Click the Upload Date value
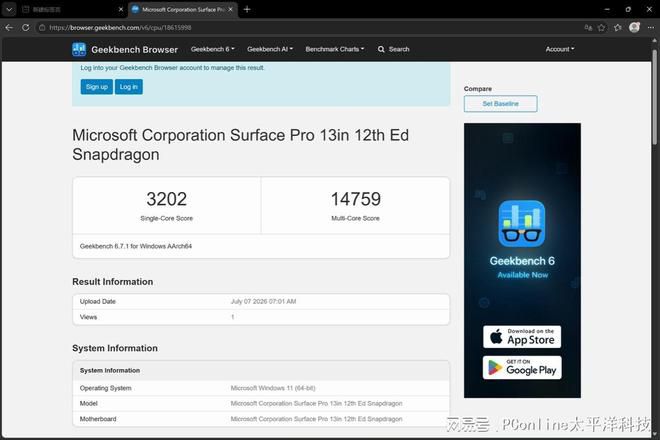The image size is (660, 440). (x=263, y=301)
